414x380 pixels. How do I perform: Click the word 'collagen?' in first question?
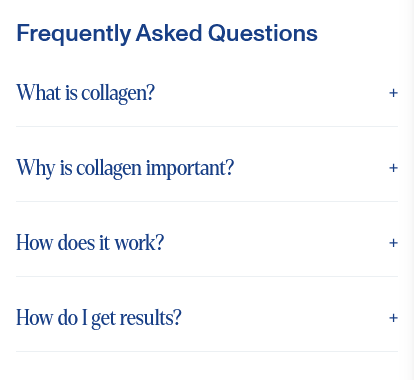pyautogui.click(x=118, y=93)
